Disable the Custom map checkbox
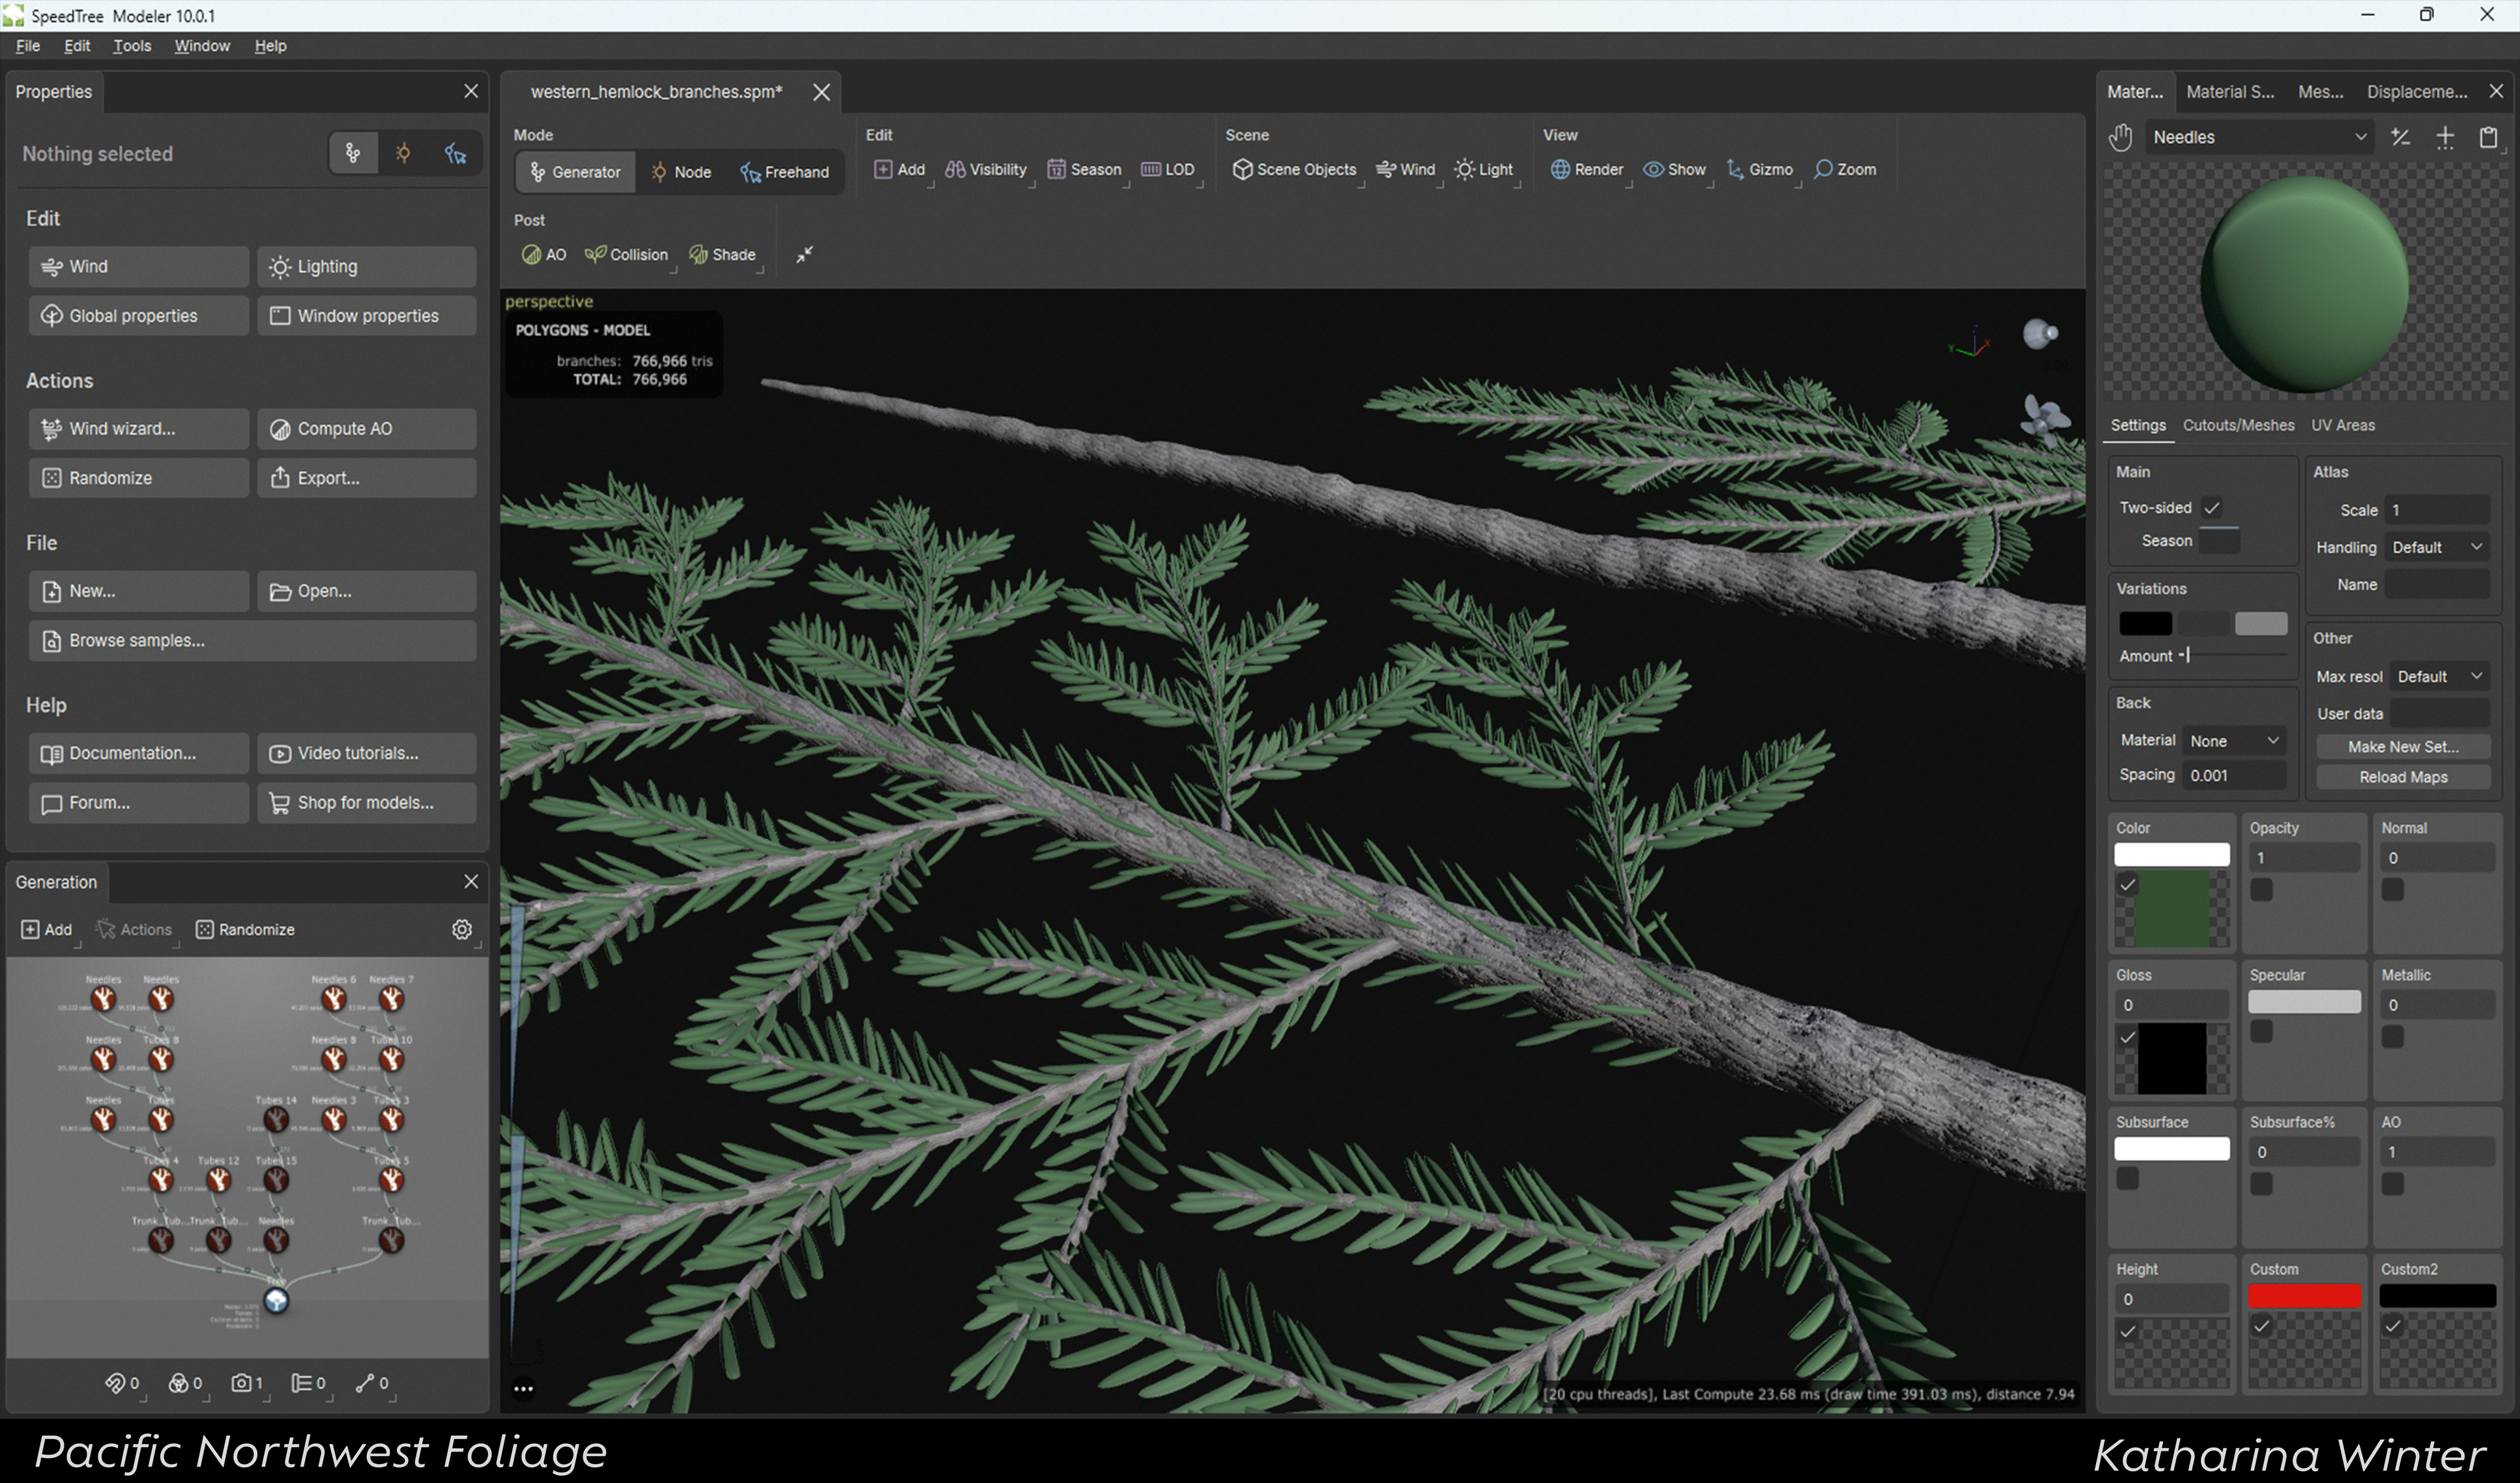Image resolution: width=2520 pixels, height=1483 pixels. coord(2262,1326)
